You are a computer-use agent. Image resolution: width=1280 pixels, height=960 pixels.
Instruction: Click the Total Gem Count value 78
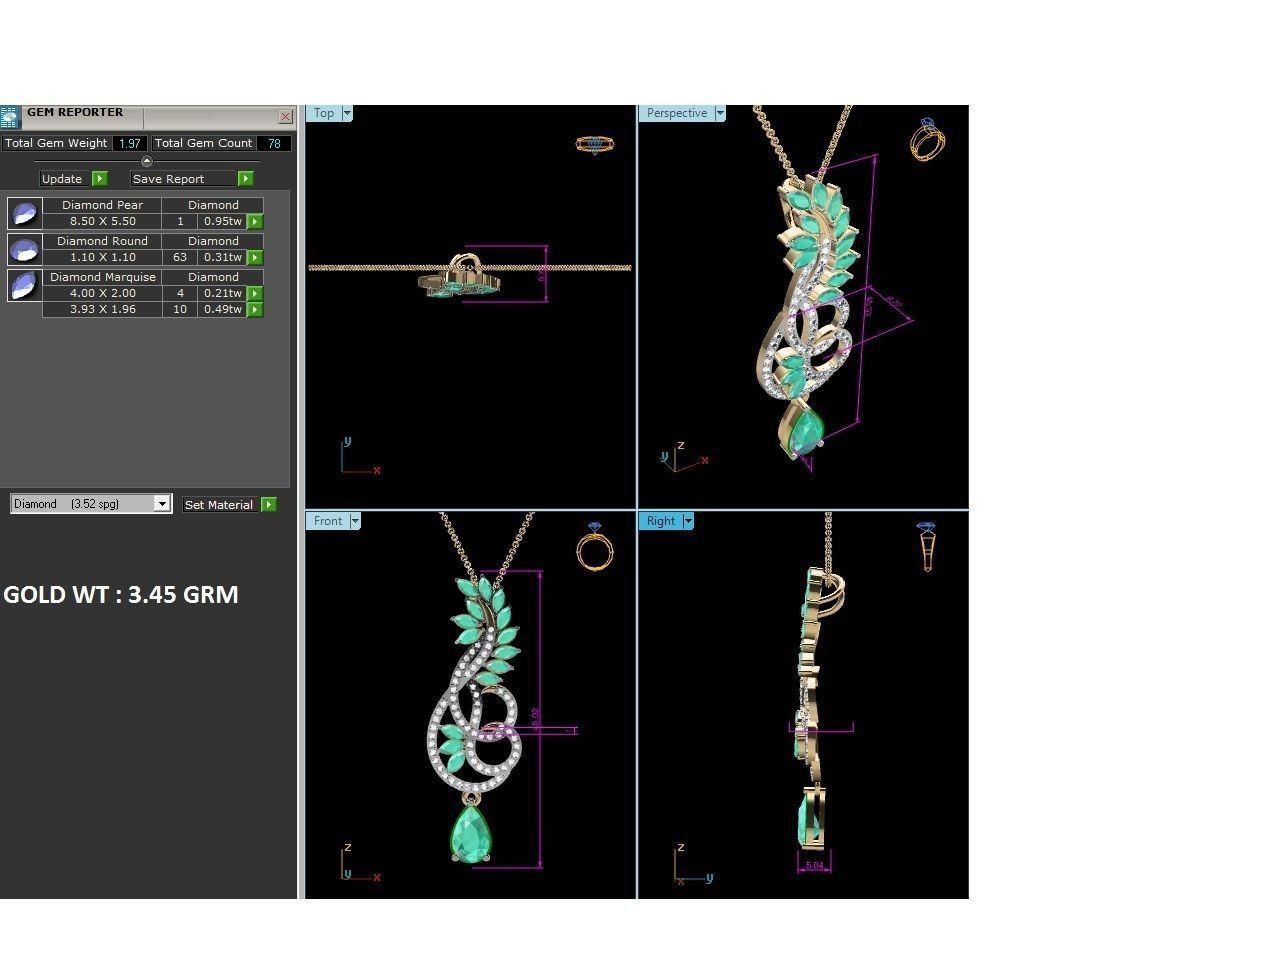pos(274,143)
